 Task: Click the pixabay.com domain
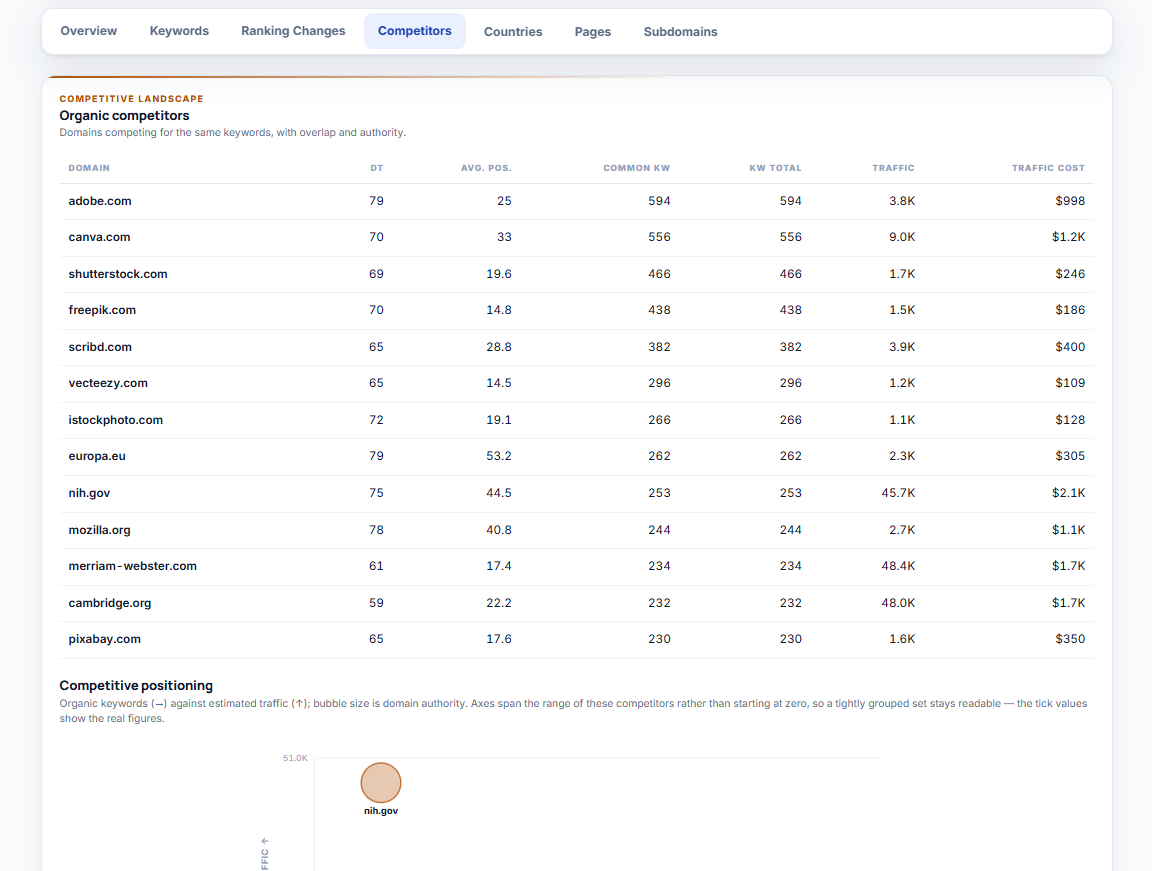point(104,639)
